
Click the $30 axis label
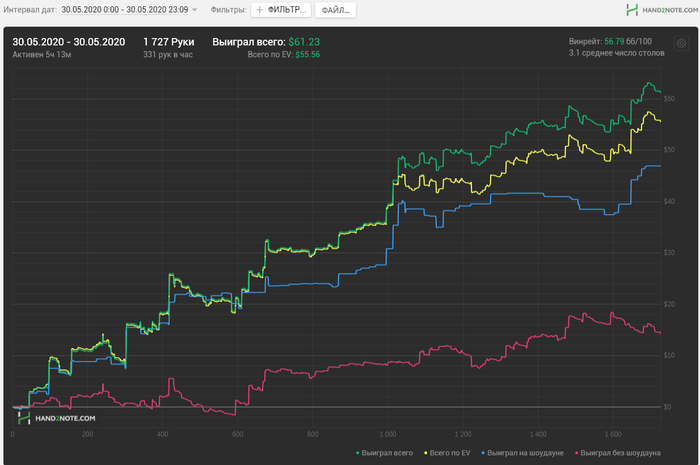click(669, 253)
